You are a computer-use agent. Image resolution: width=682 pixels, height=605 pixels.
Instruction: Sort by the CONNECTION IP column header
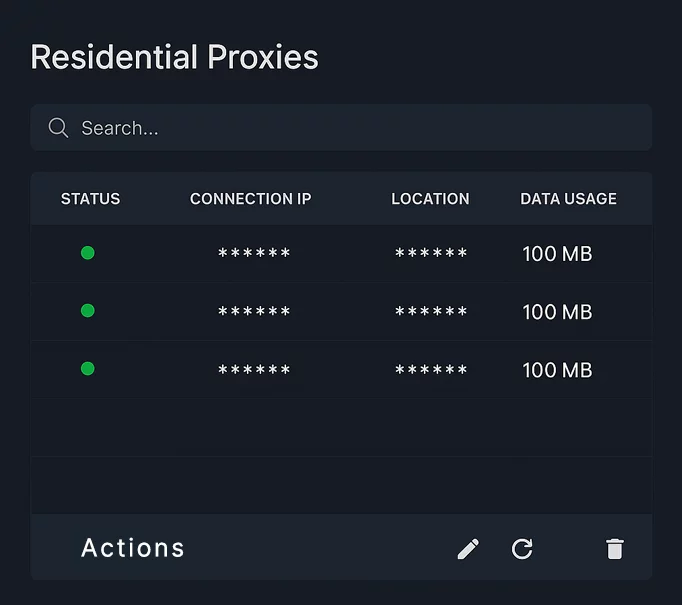pyautogui.click(x=250, y=199)
